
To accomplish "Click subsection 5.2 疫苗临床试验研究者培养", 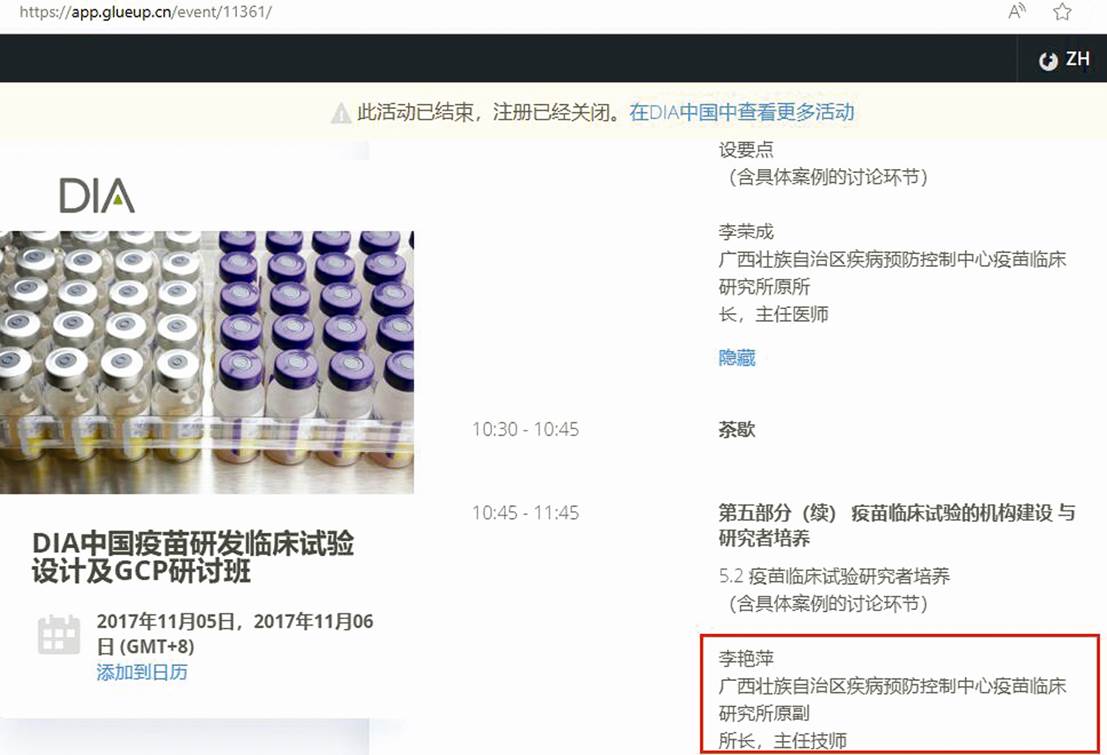I will (x=834, y=576).
